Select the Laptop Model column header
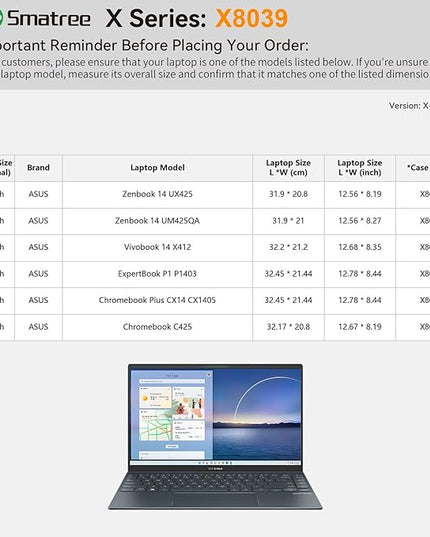The height and width of the screenshot is (537, 430). [x=157, y=167]
